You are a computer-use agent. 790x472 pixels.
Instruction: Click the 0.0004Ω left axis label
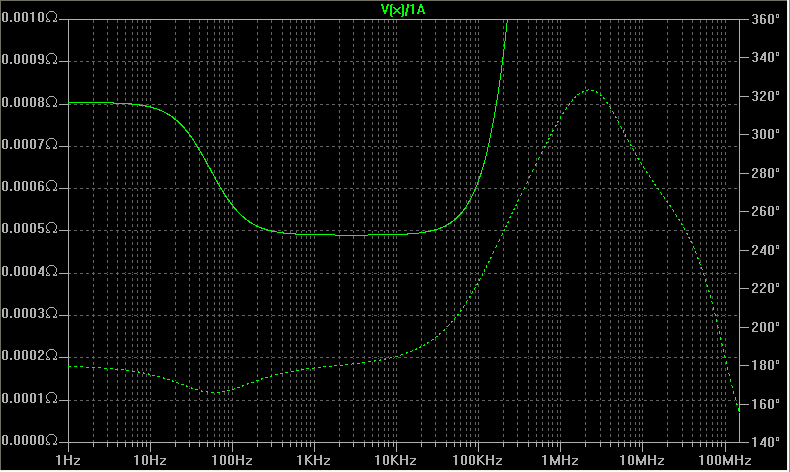pyautogui.click(x=30, y=272)
